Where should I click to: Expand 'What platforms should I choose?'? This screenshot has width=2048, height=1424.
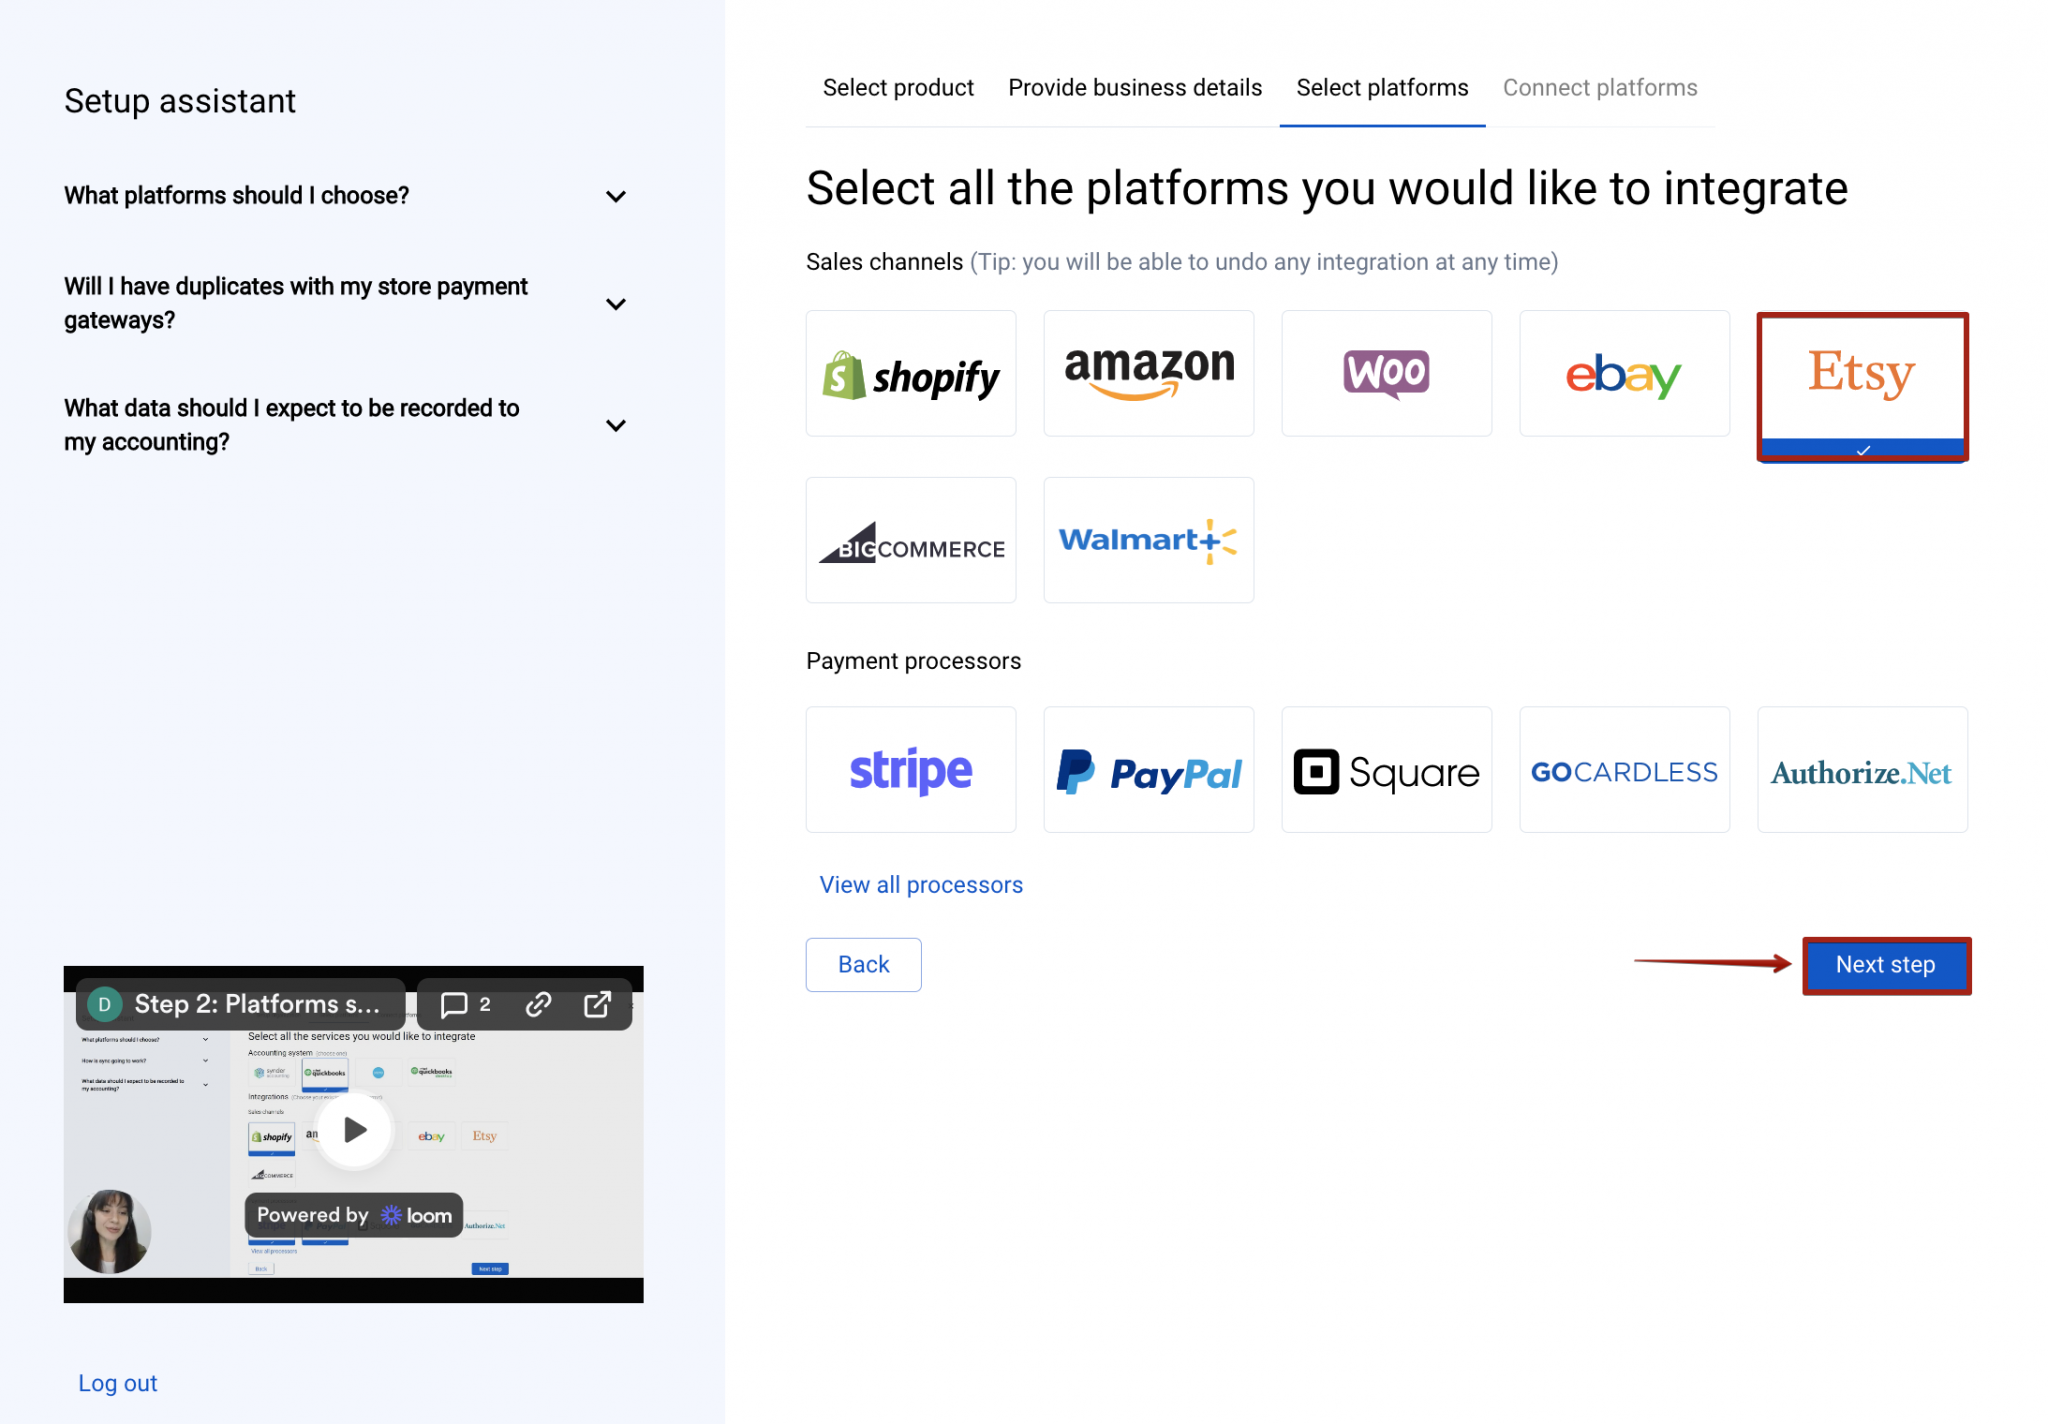[616, 196]
